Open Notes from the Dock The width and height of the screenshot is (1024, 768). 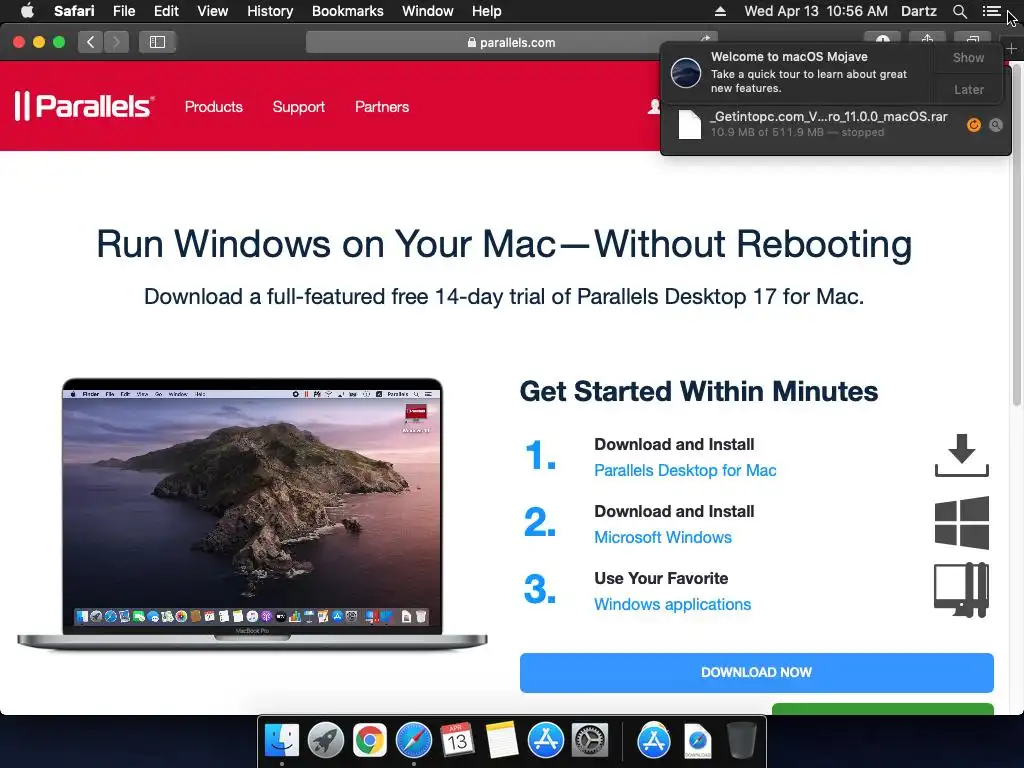(x=502, y=741)
